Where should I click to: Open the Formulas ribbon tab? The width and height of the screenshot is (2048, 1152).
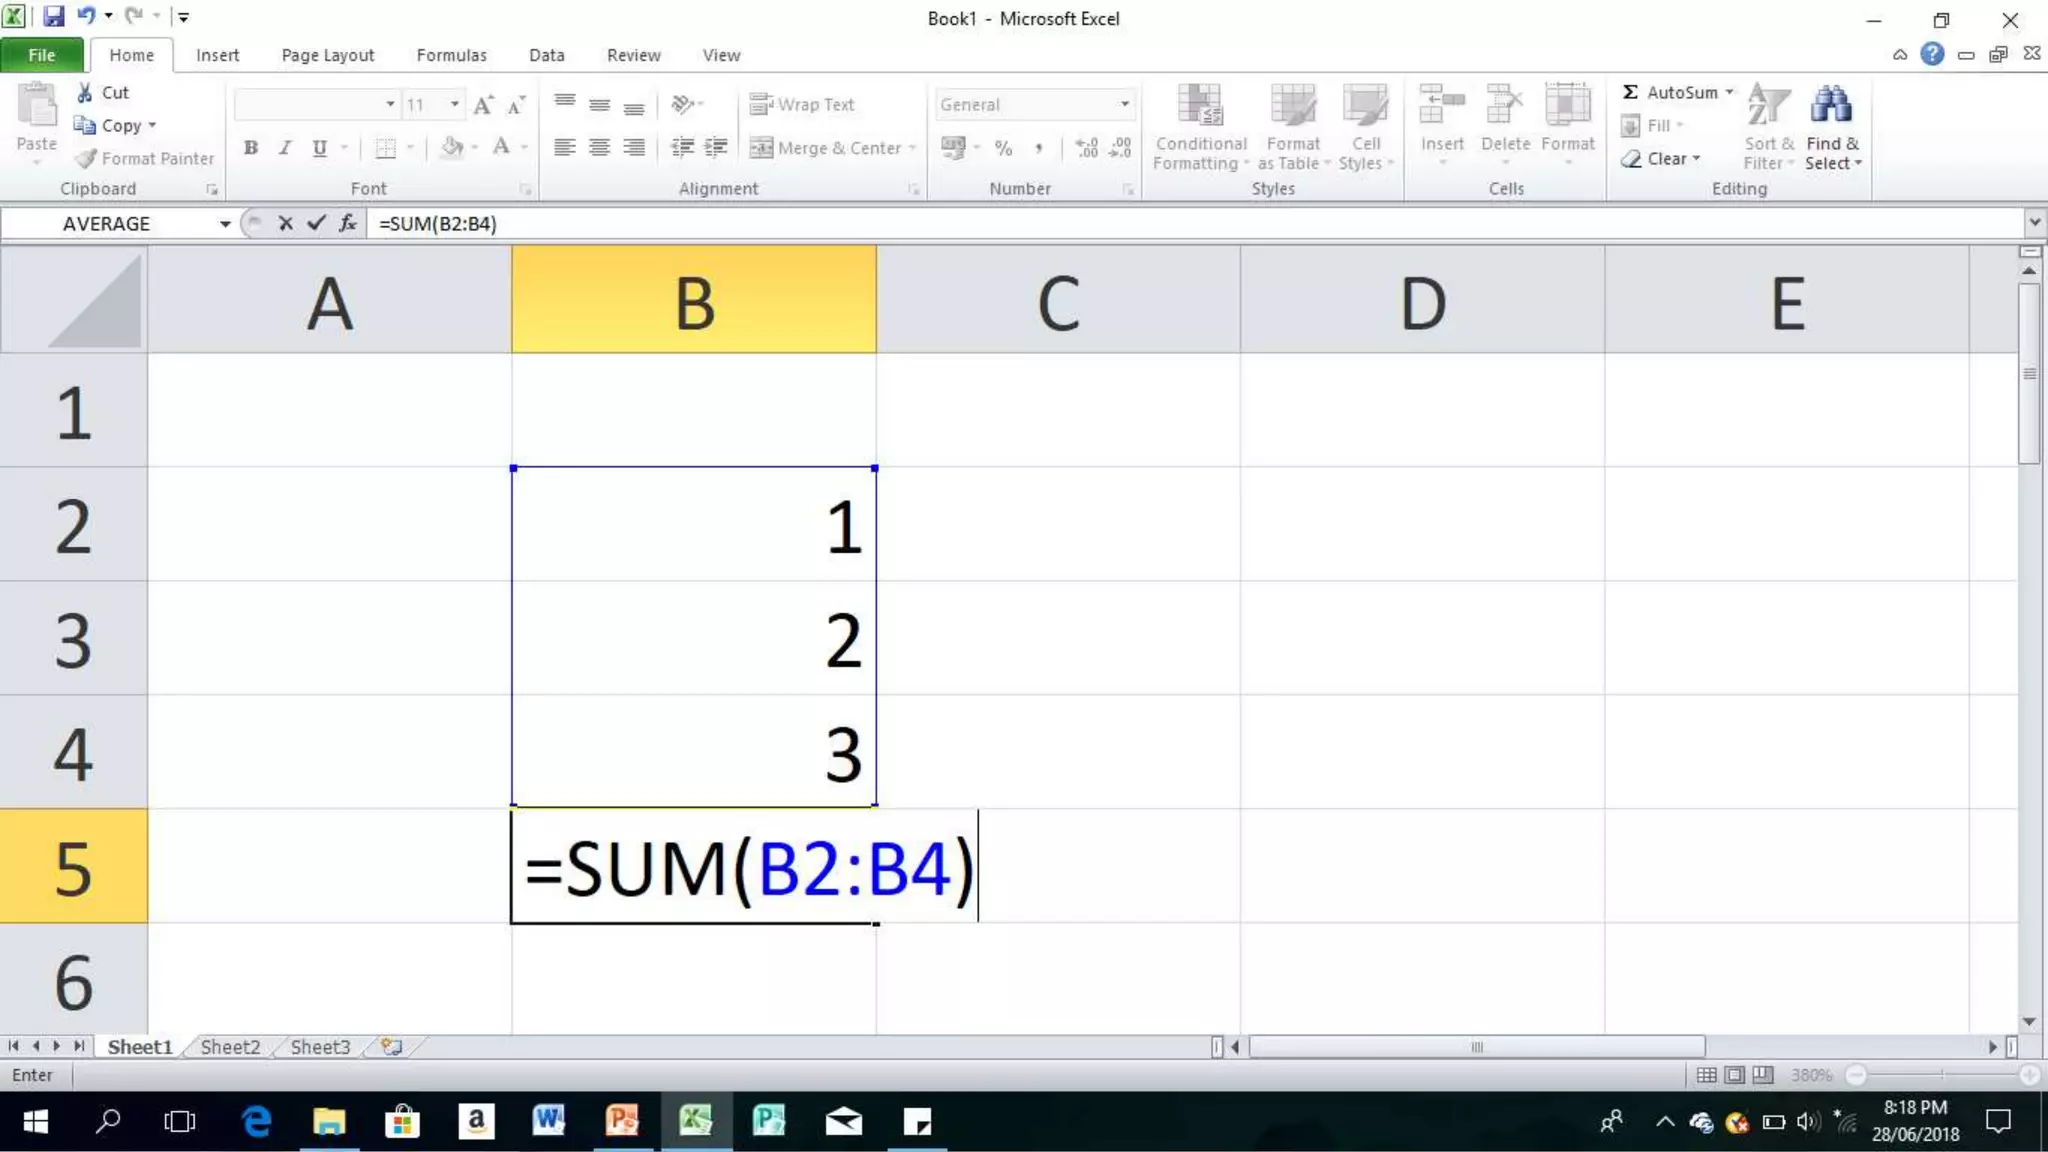451,55
